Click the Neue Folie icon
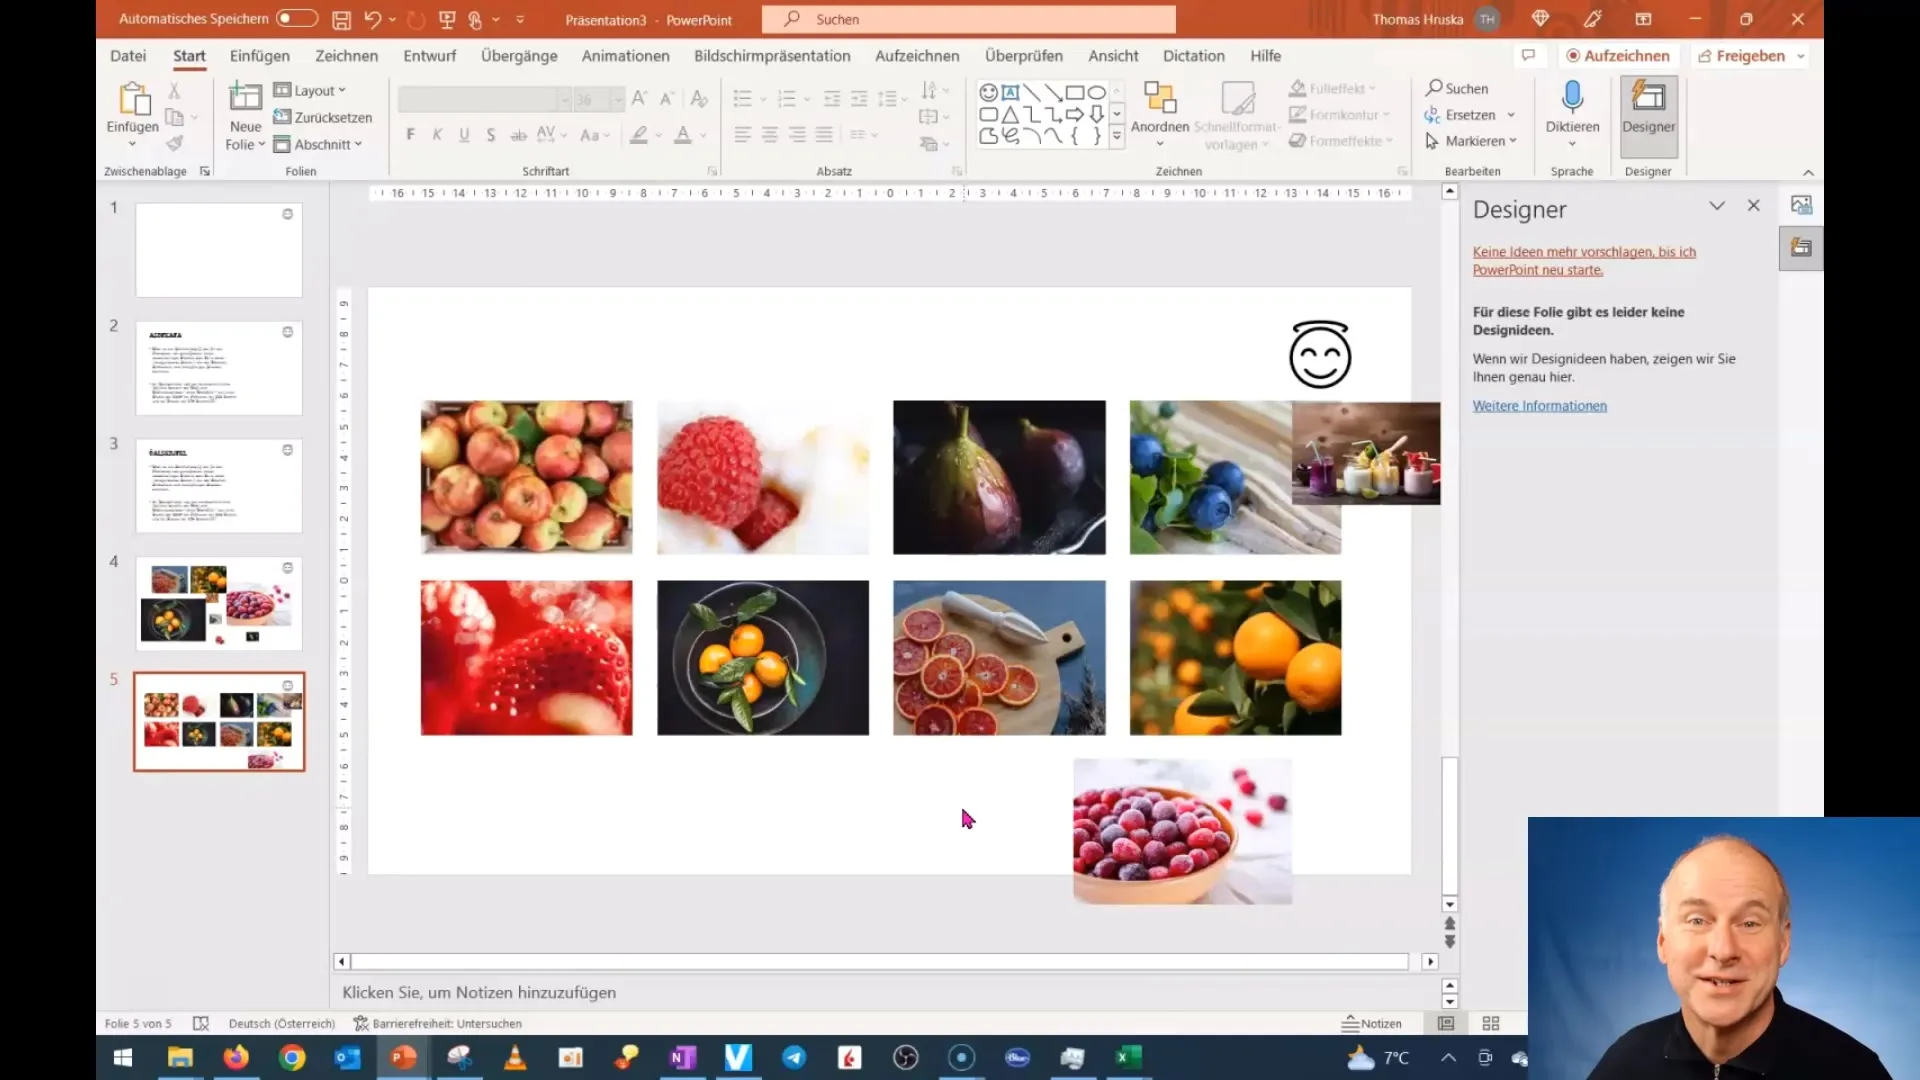This screenshot has width=1920, height=1080. pyautogui.click(x=245, y=97)
